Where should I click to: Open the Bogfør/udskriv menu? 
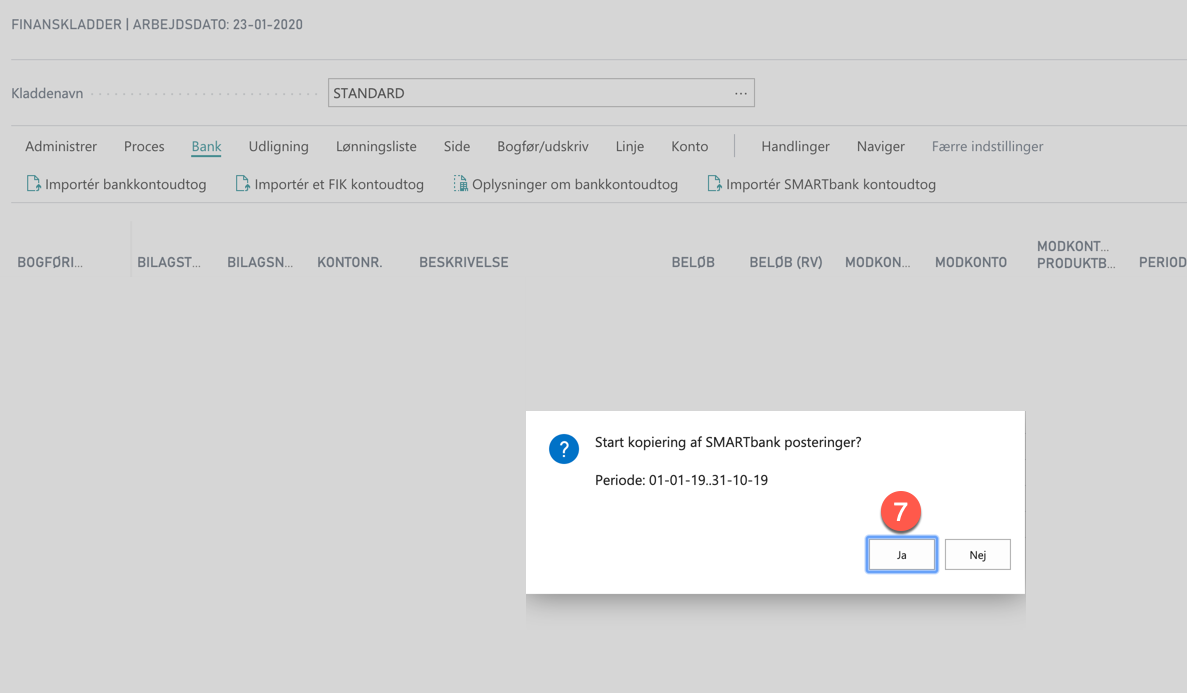point(542,146)
